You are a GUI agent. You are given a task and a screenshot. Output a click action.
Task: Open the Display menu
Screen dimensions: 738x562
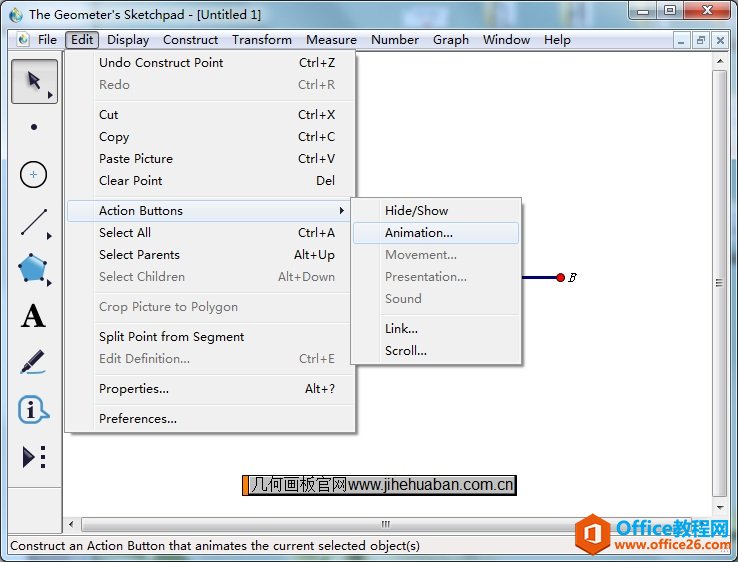pos(128,40)
